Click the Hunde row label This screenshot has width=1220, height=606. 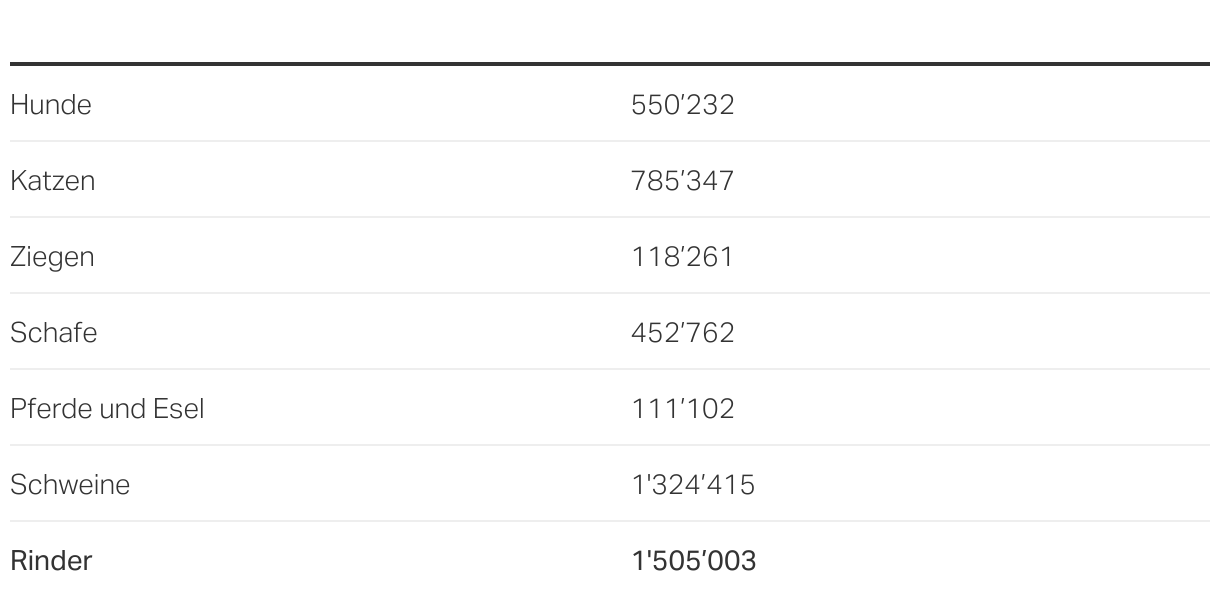pyautogui.click(x=50, y=105)
